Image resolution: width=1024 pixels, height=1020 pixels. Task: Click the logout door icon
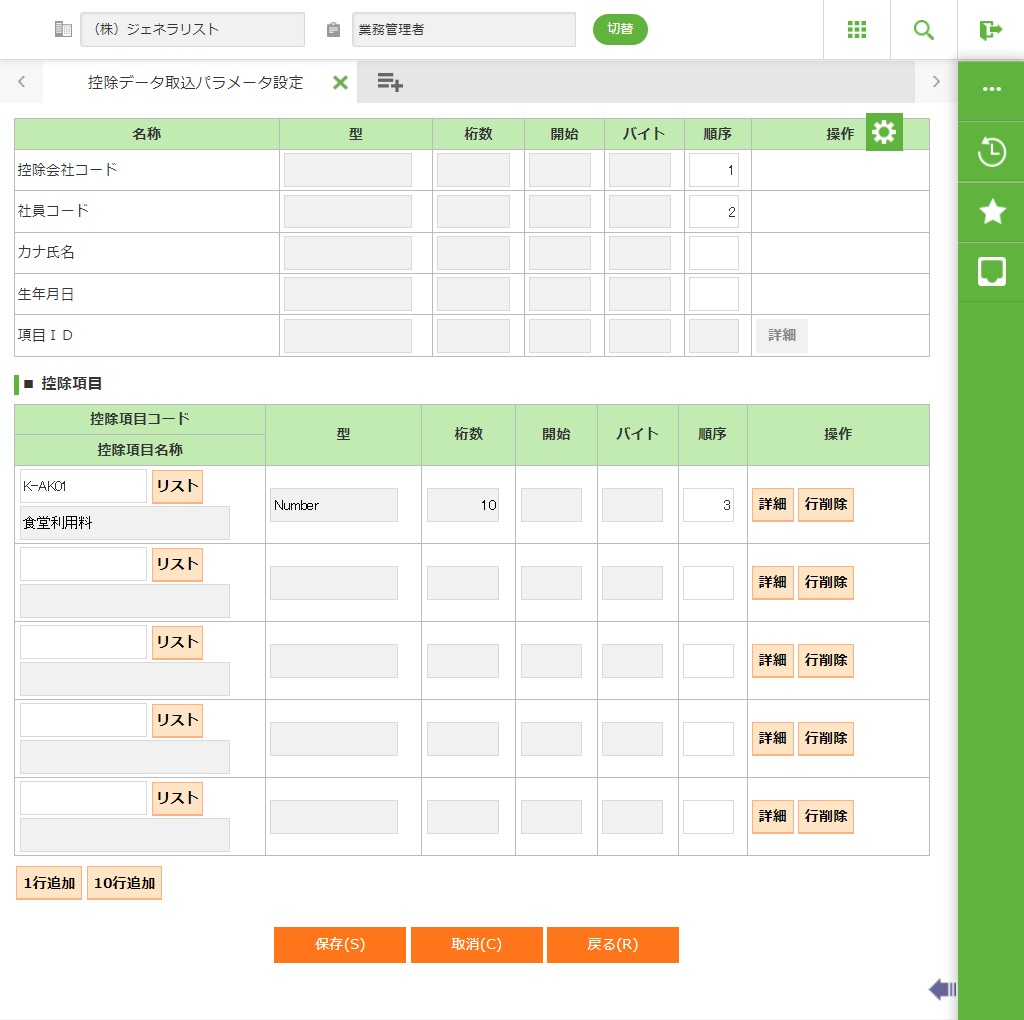991,30
